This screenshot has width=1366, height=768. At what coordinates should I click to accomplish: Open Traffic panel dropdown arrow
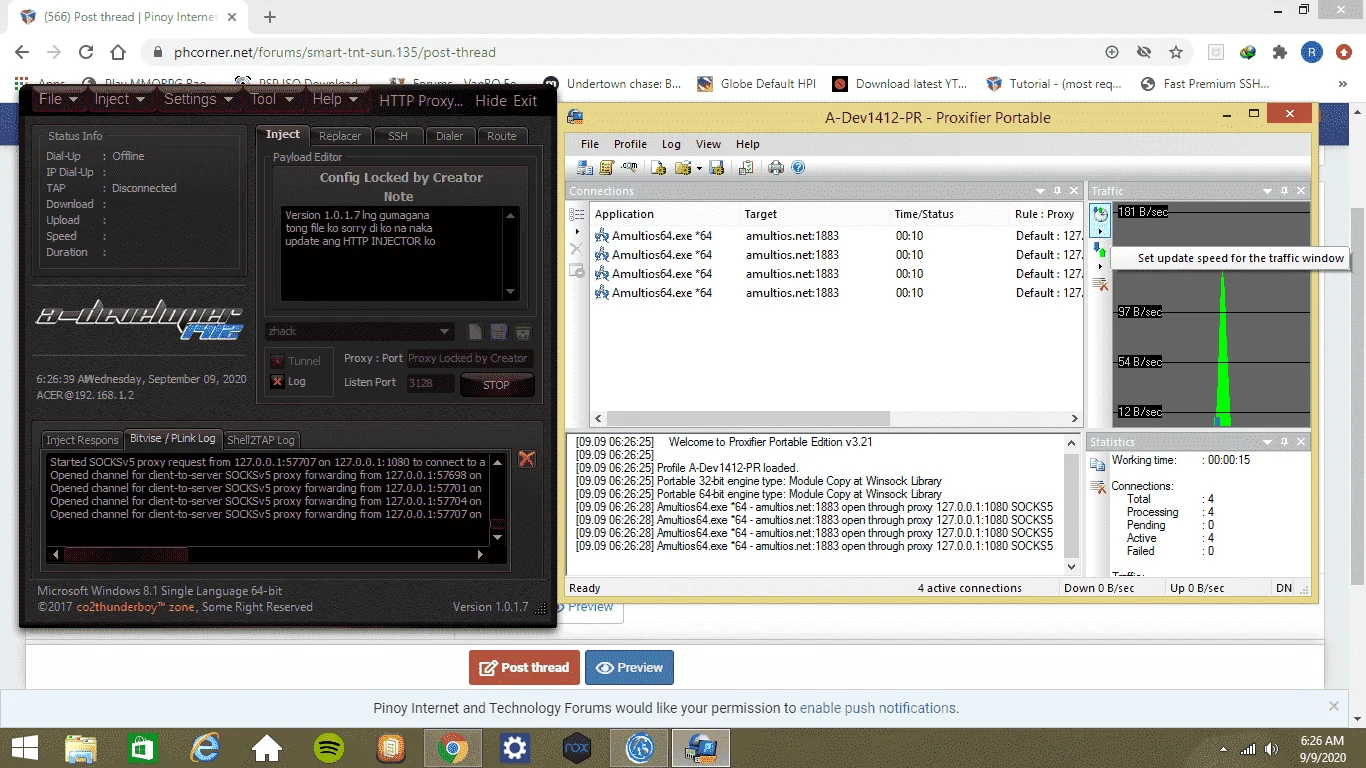pos(1268,191)
